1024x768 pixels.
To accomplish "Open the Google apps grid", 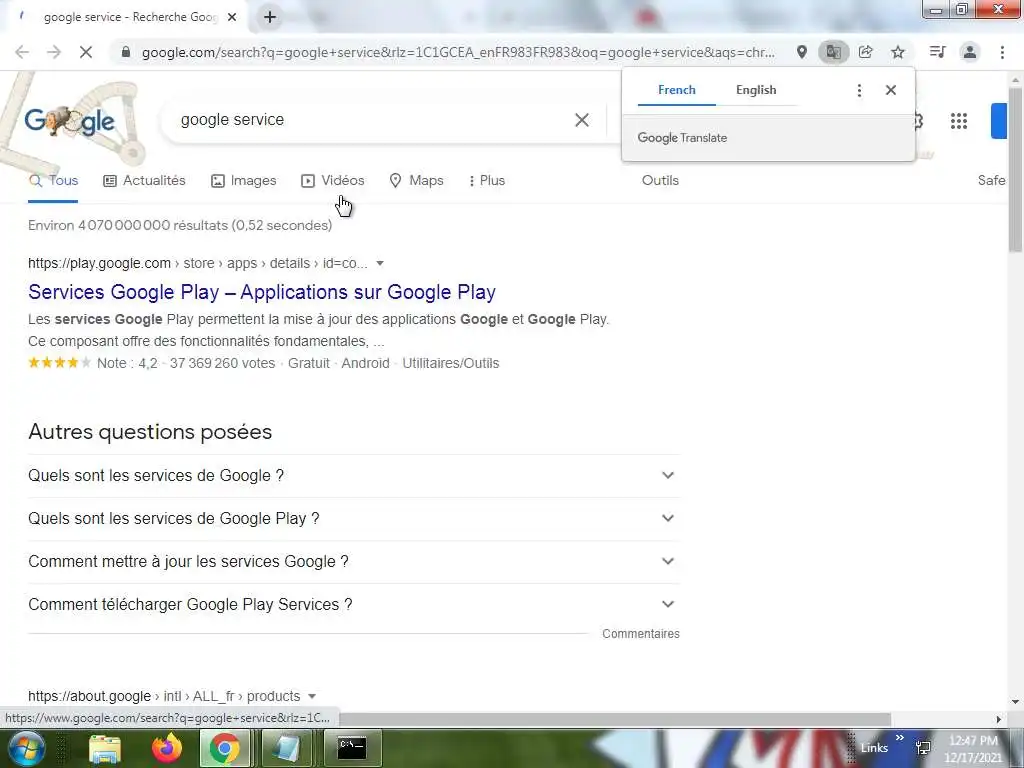I will pos(959,121).
